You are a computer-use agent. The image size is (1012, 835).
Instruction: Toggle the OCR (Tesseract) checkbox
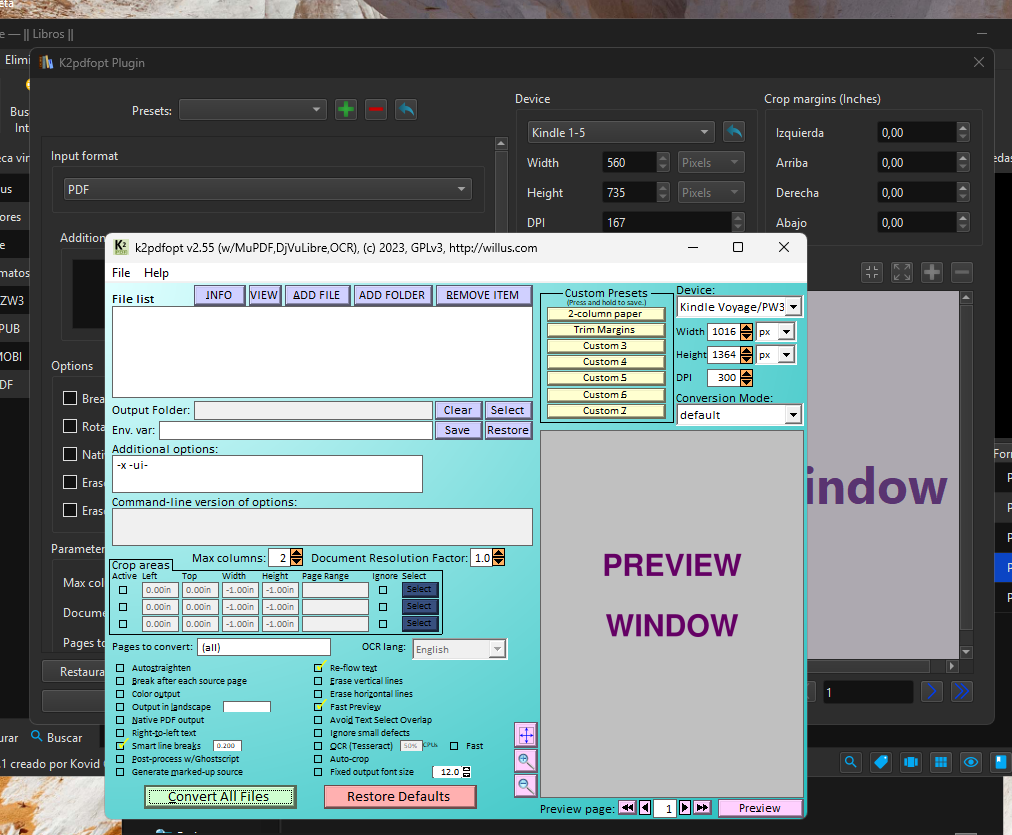coord(320,746)
